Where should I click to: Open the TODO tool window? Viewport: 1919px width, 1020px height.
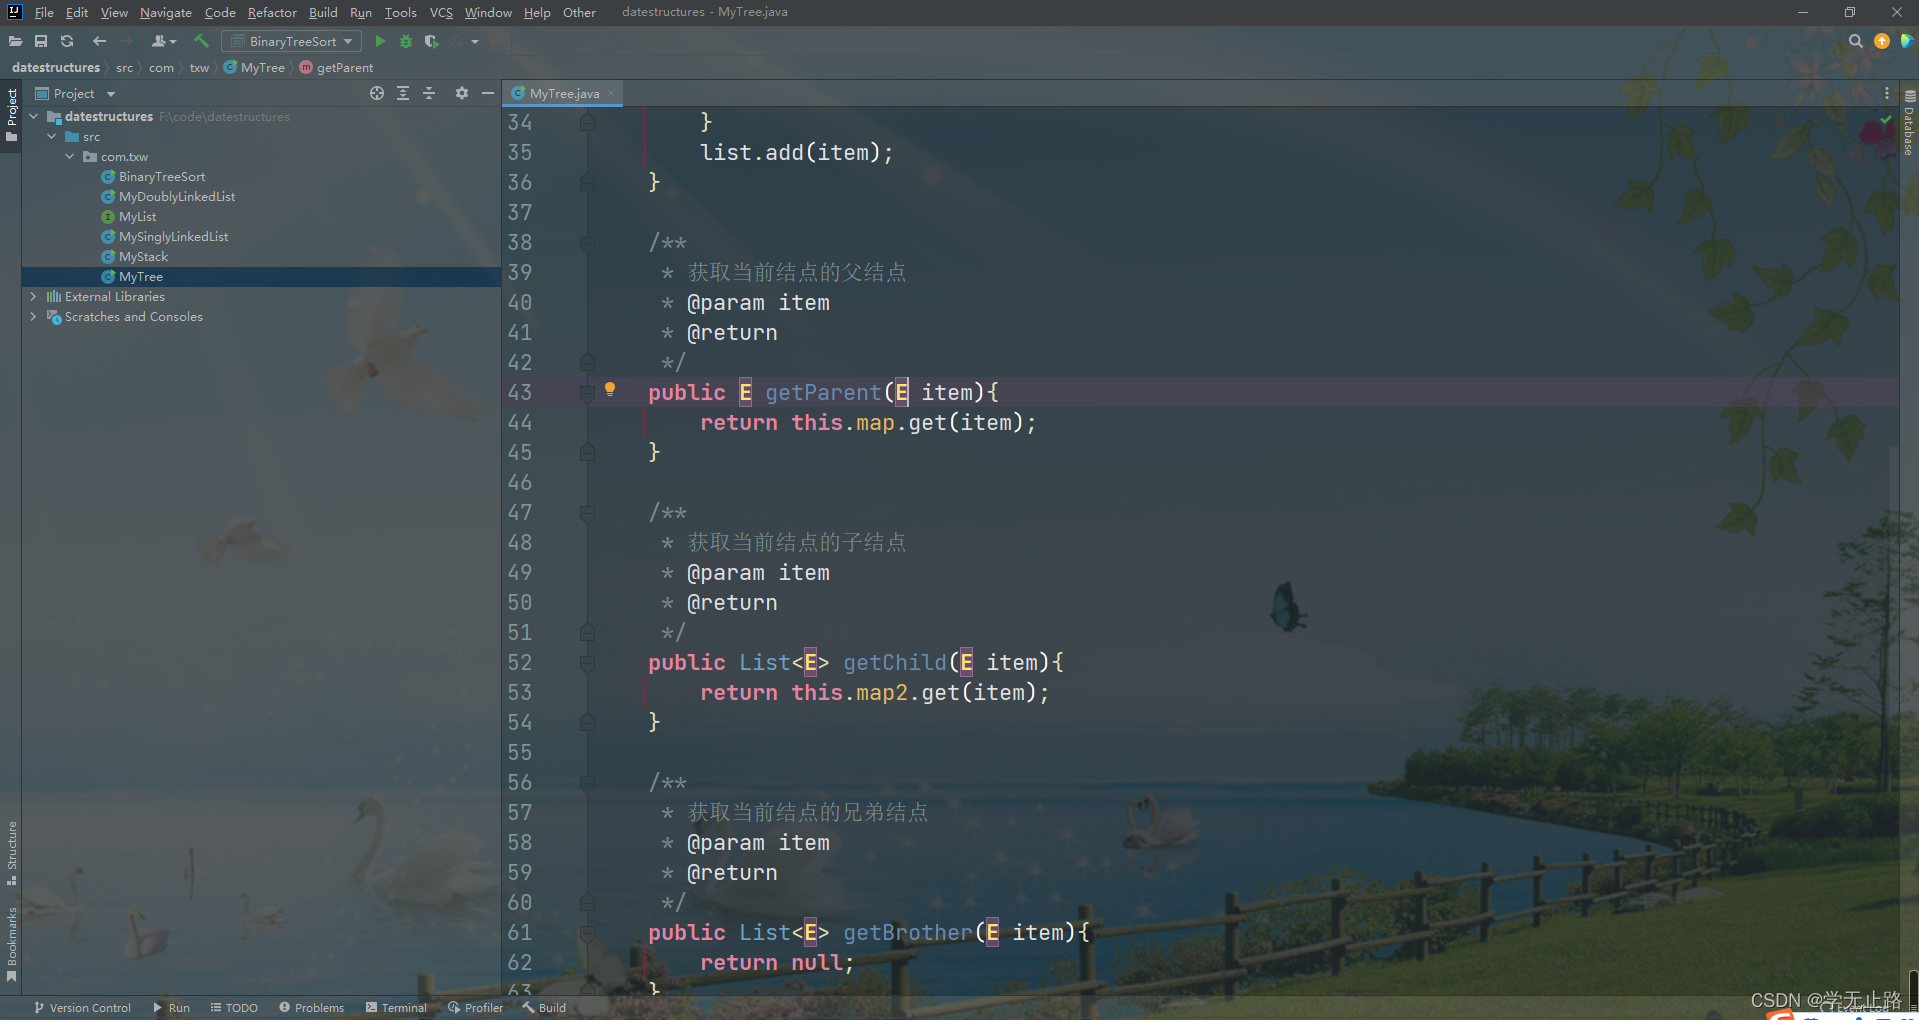(234, 1008)
